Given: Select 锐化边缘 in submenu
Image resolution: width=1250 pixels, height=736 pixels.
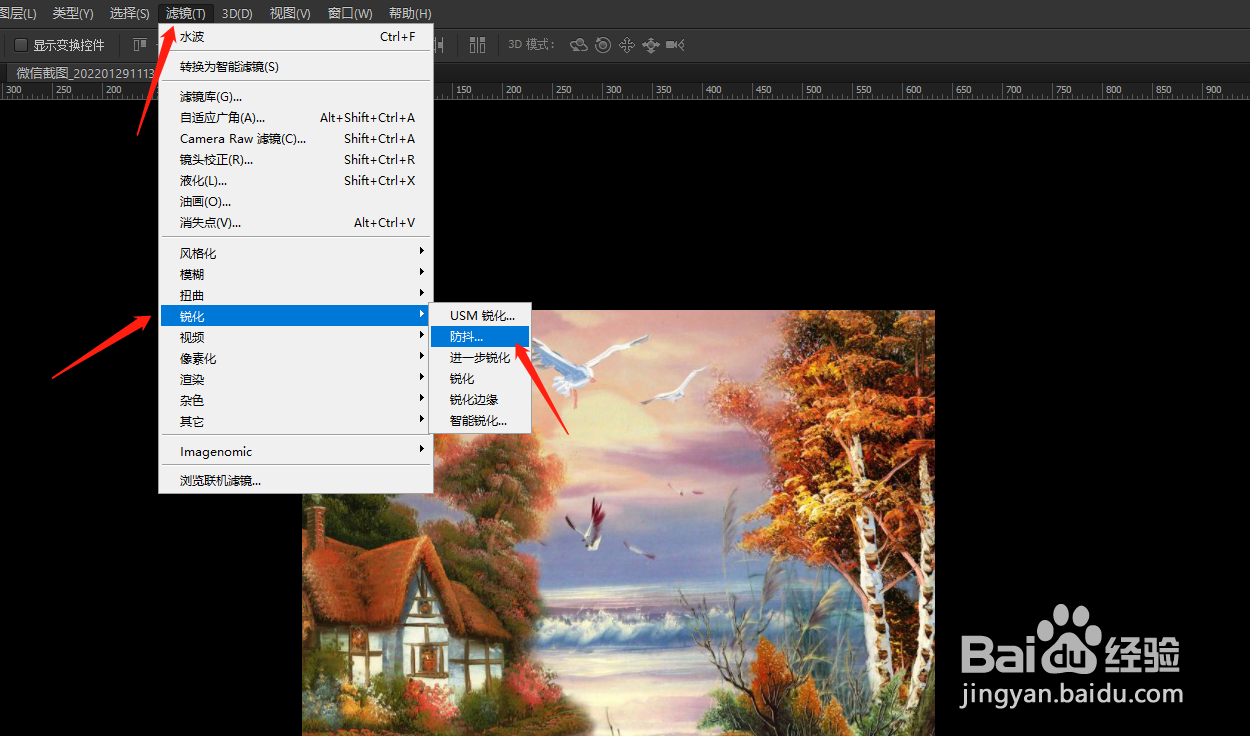Looking at the screenshot, I should point(480,399).
